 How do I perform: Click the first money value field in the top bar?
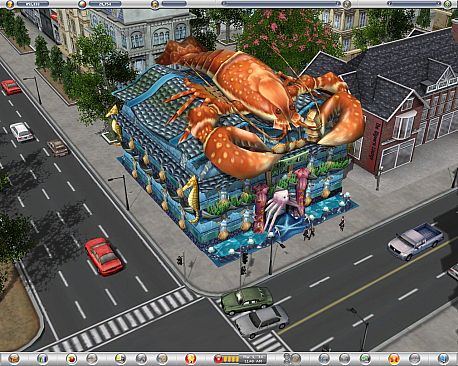[x=33, y=4]
